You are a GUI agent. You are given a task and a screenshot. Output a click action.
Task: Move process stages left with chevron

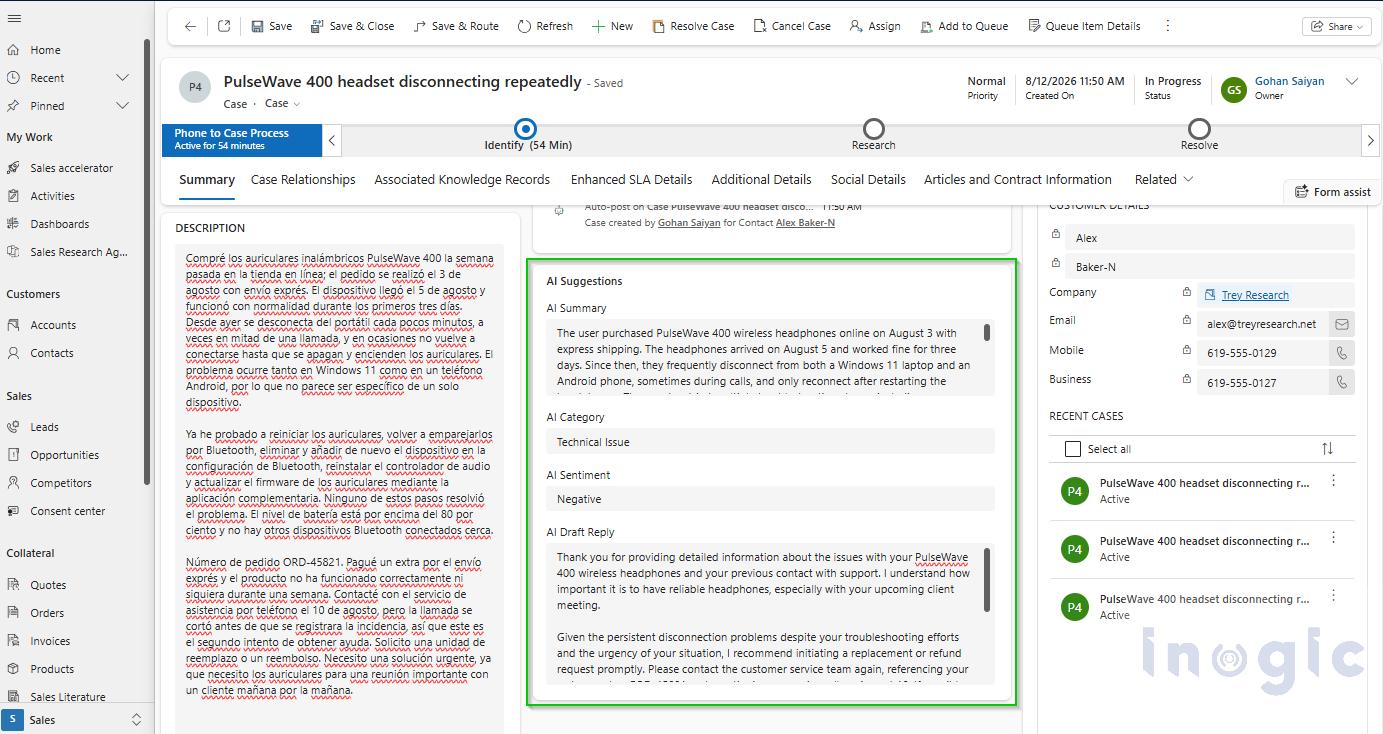332,141
